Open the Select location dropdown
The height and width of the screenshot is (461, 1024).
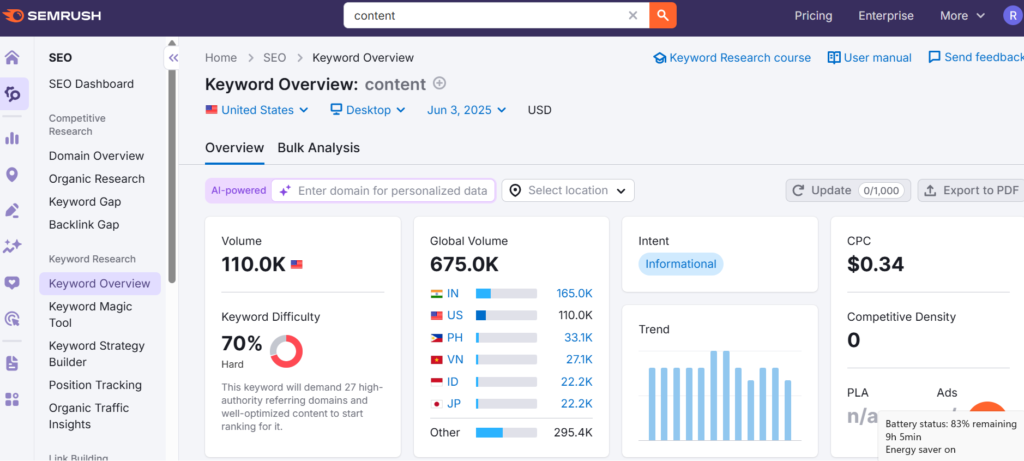(568, 191)
